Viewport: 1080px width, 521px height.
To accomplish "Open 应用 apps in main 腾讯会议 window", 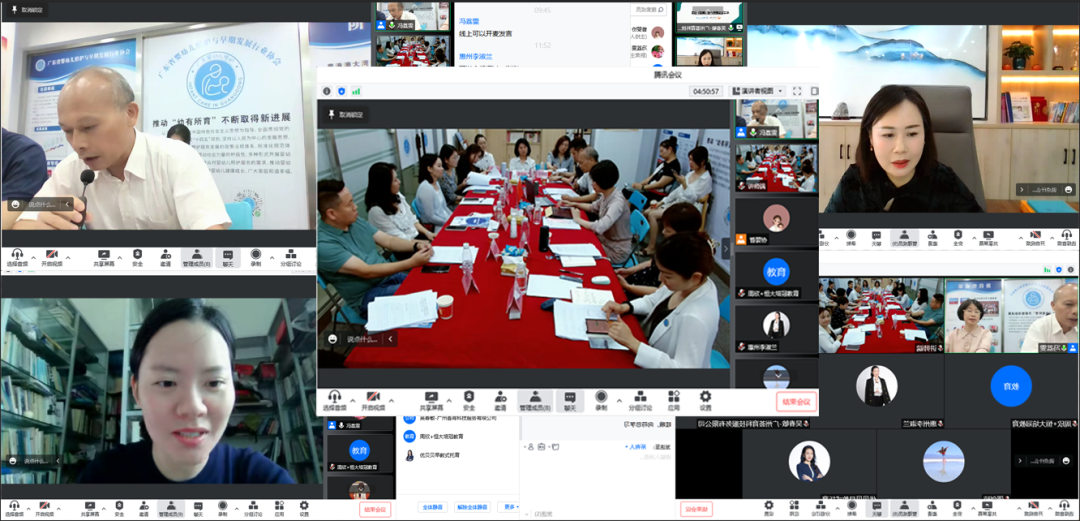I will [x=674, y=400].
